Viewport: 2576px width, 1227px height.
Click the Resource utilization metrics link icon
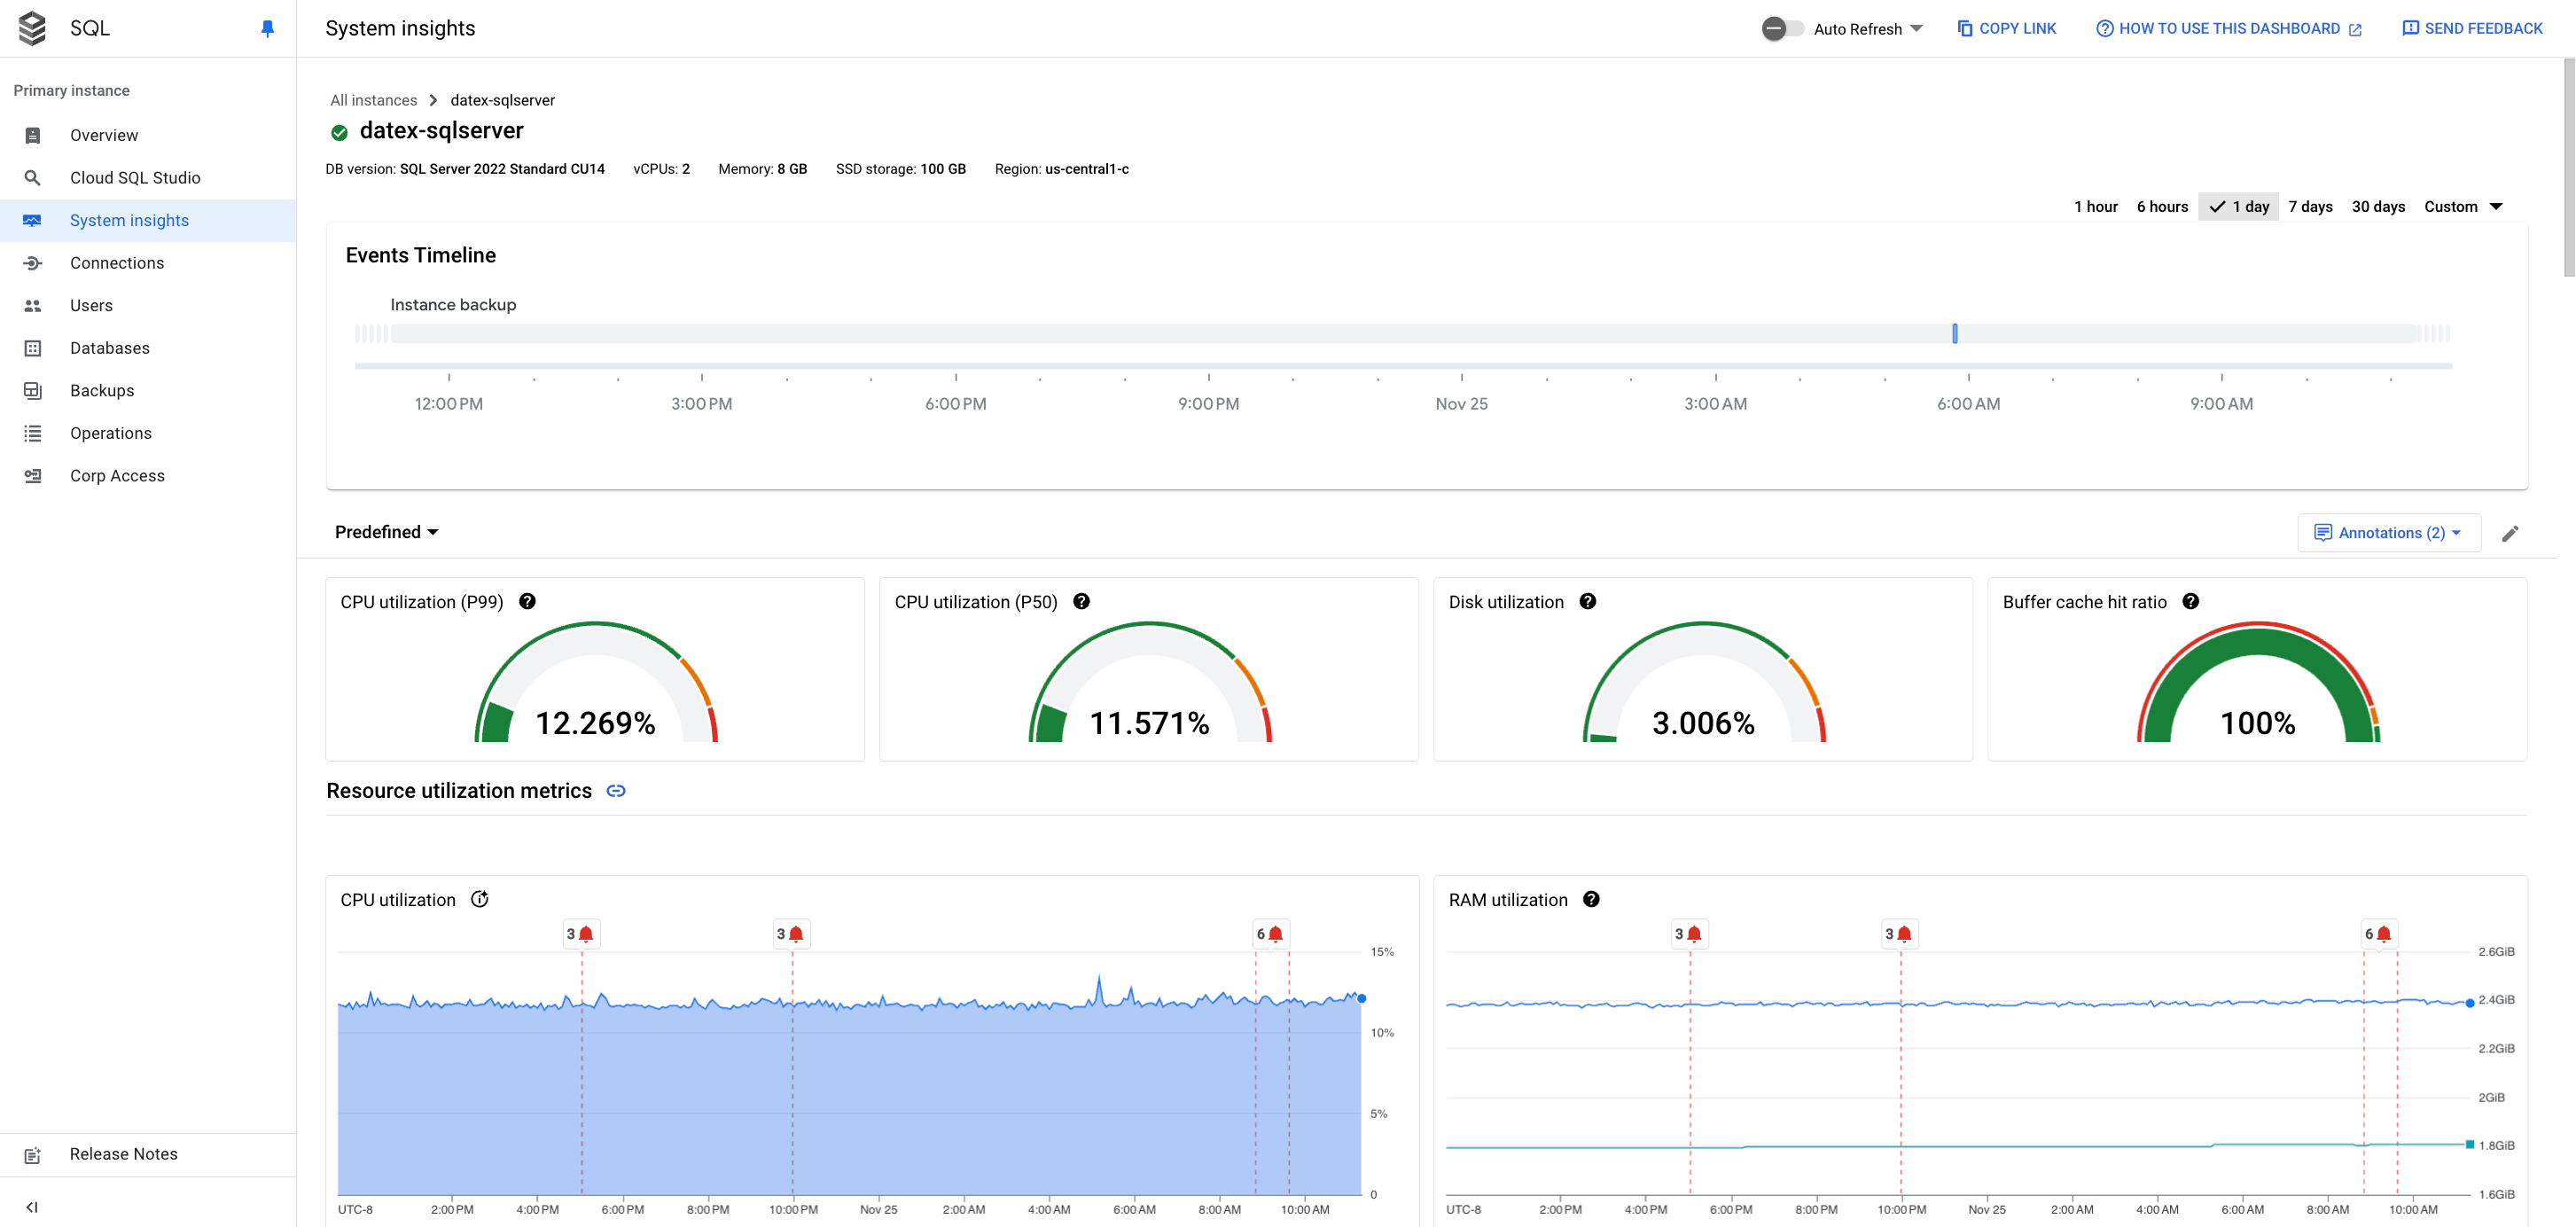coord(618,792)
